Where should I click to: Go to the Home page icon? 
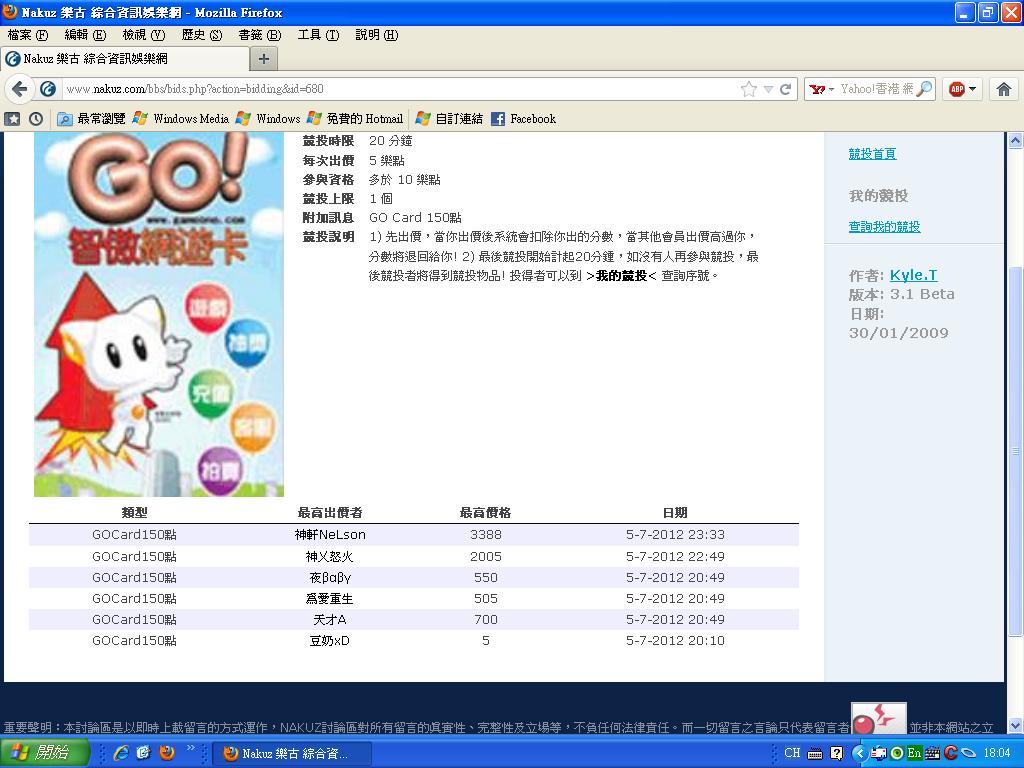click(x=1004, y=89)
